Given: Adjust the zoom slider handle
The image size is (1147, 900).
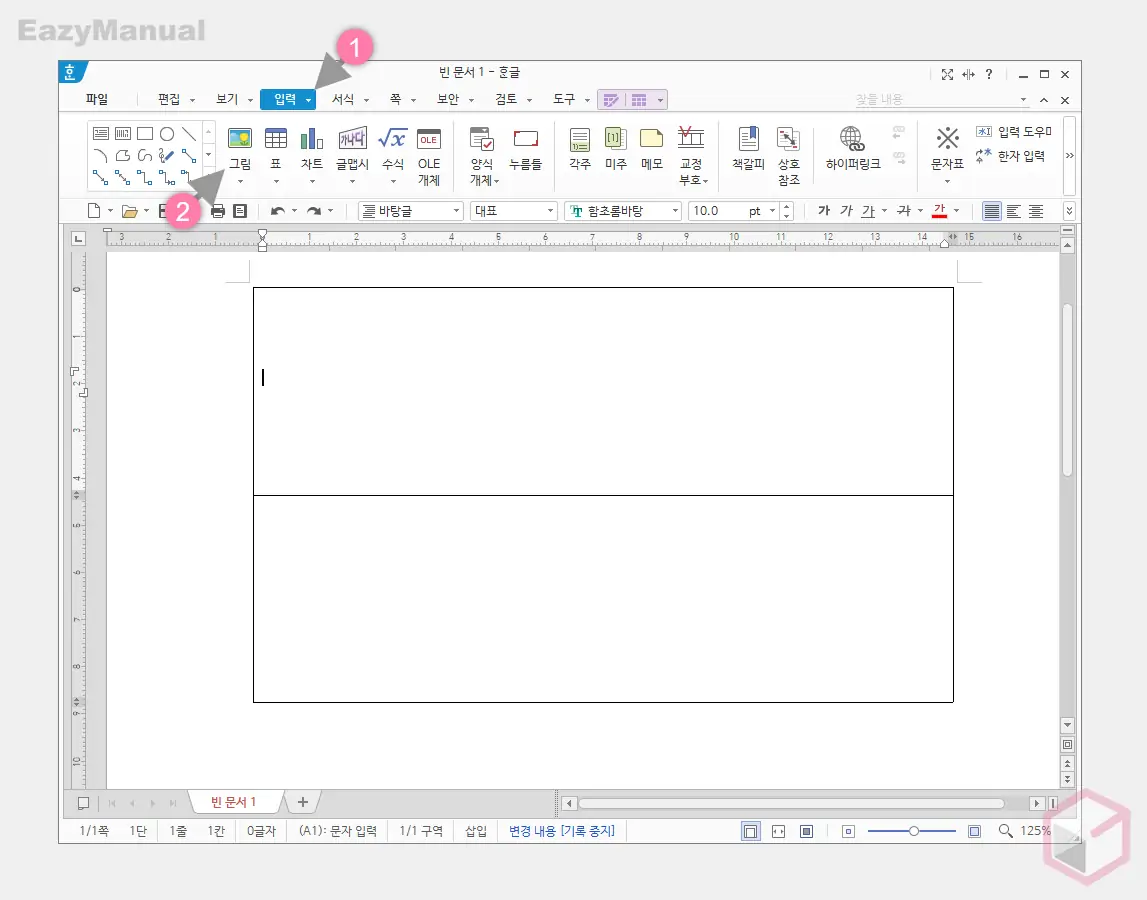Looking at the screenshot, I should 914,831.
